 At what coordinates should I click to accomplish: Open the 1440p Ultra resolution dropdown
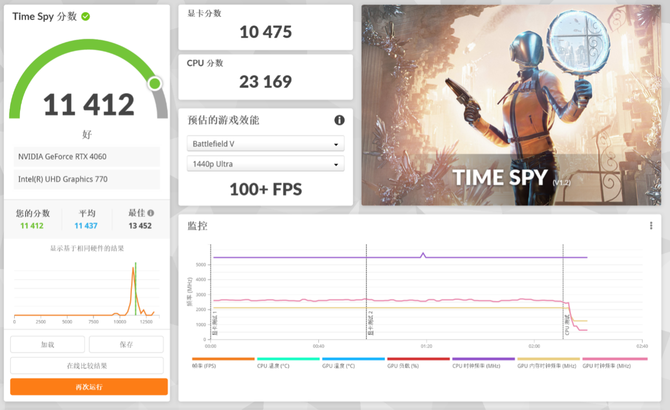(x=265, y=164)
